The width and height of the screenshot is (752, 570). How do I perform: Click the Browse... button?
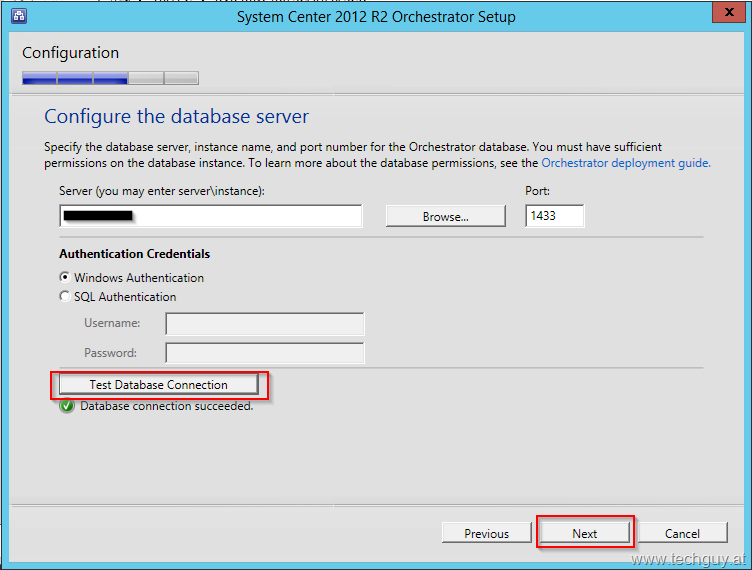(446, 216)
